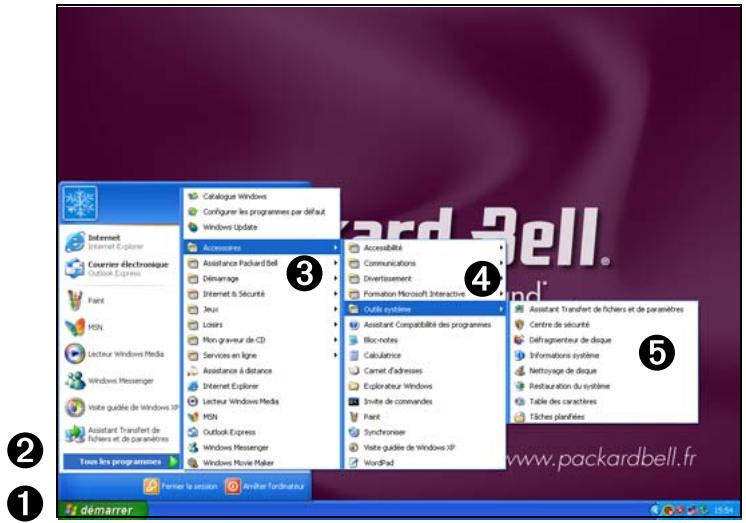
Task: Expand the Démarrage folder
Action: (x=262, y=278)
